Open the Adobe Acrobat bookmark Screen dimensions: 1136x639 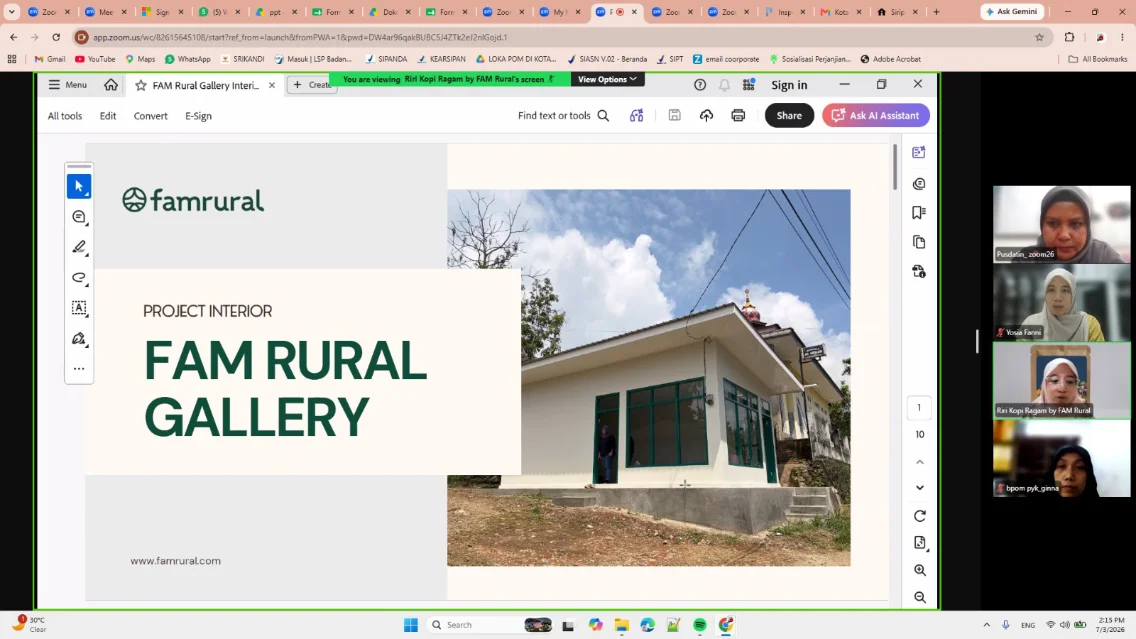coord(890,59)
